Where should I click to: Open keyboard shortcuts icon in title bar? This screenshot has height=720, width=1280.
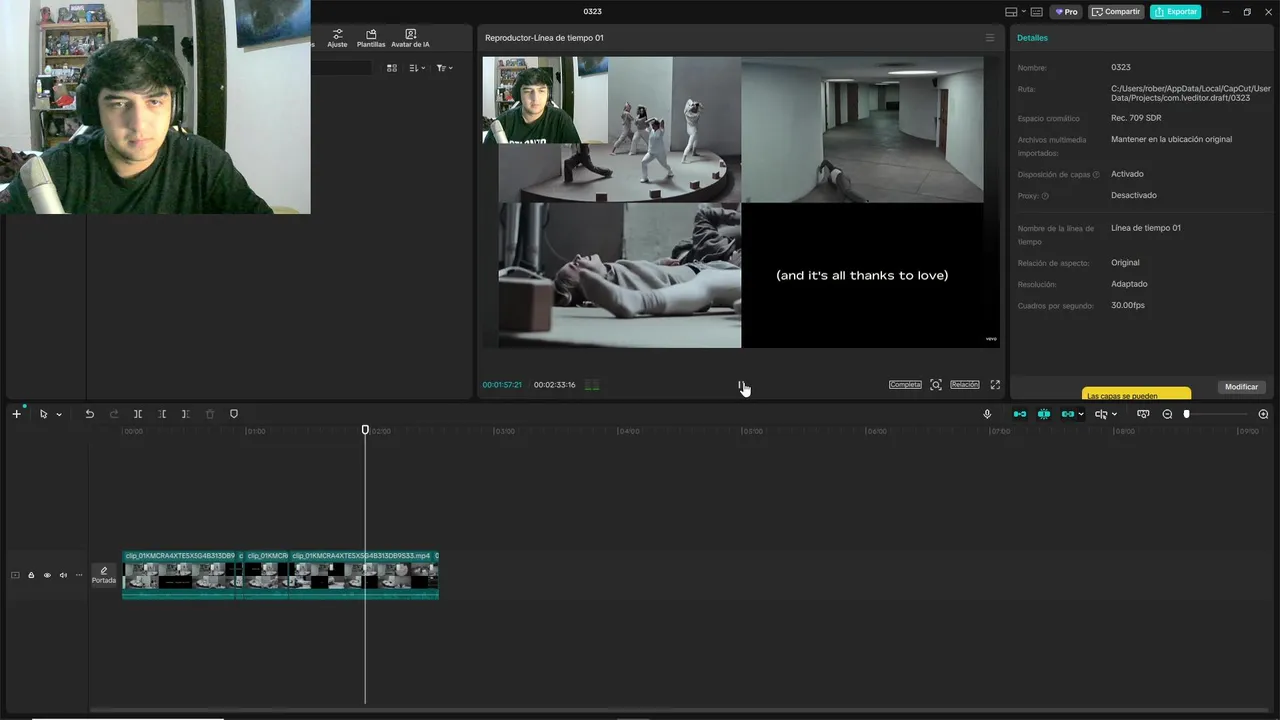click(x=1037, y=12)
